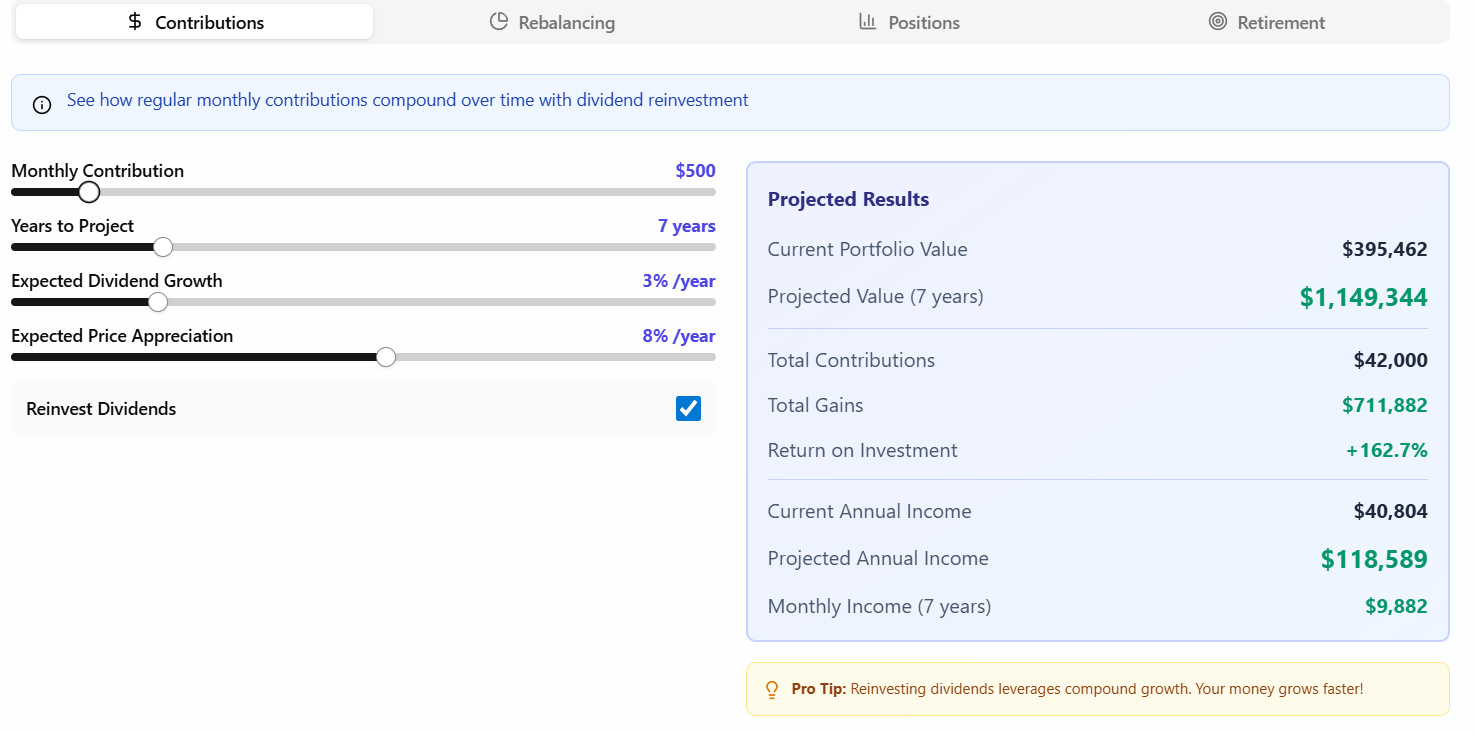The width and height of the screenshot is (1475, 733).
Task: Uncheck the Reinvest Dividends checkbox
Action: tap(688, 408)
